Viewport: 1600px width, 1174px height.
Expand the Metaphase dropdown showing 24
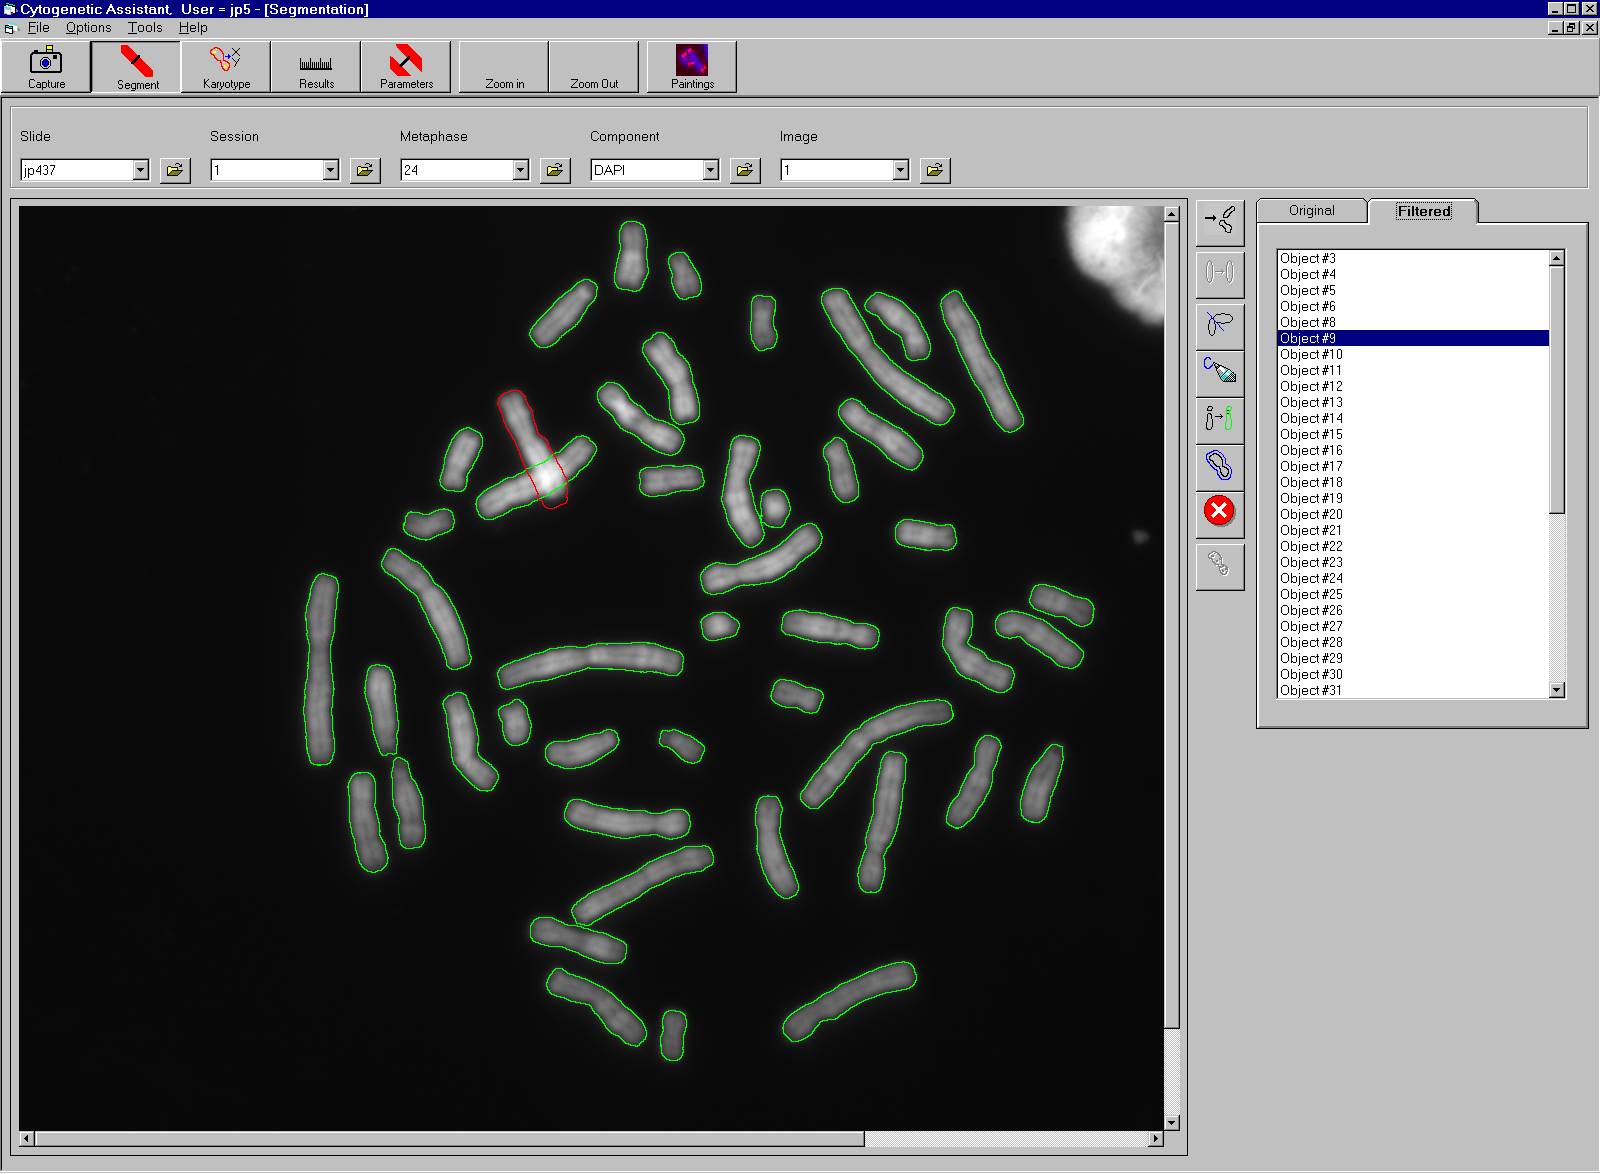coord(520,170)
